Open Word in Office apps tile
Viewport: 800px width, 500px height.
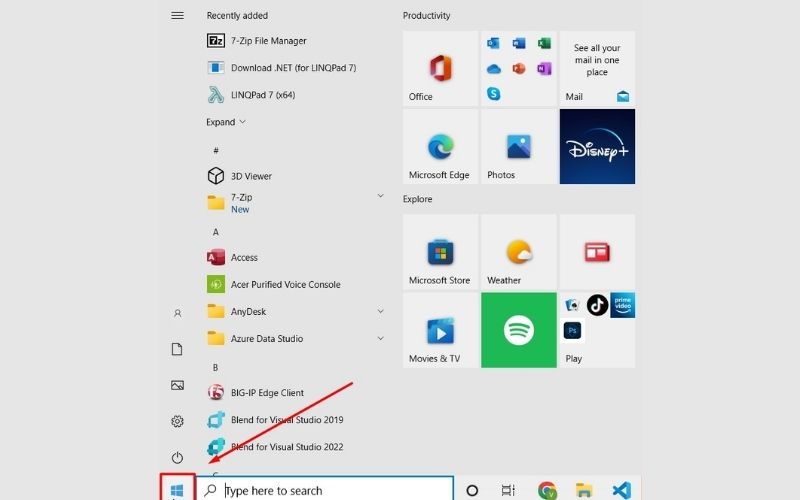pyautogui.click(x=519, y=43)
